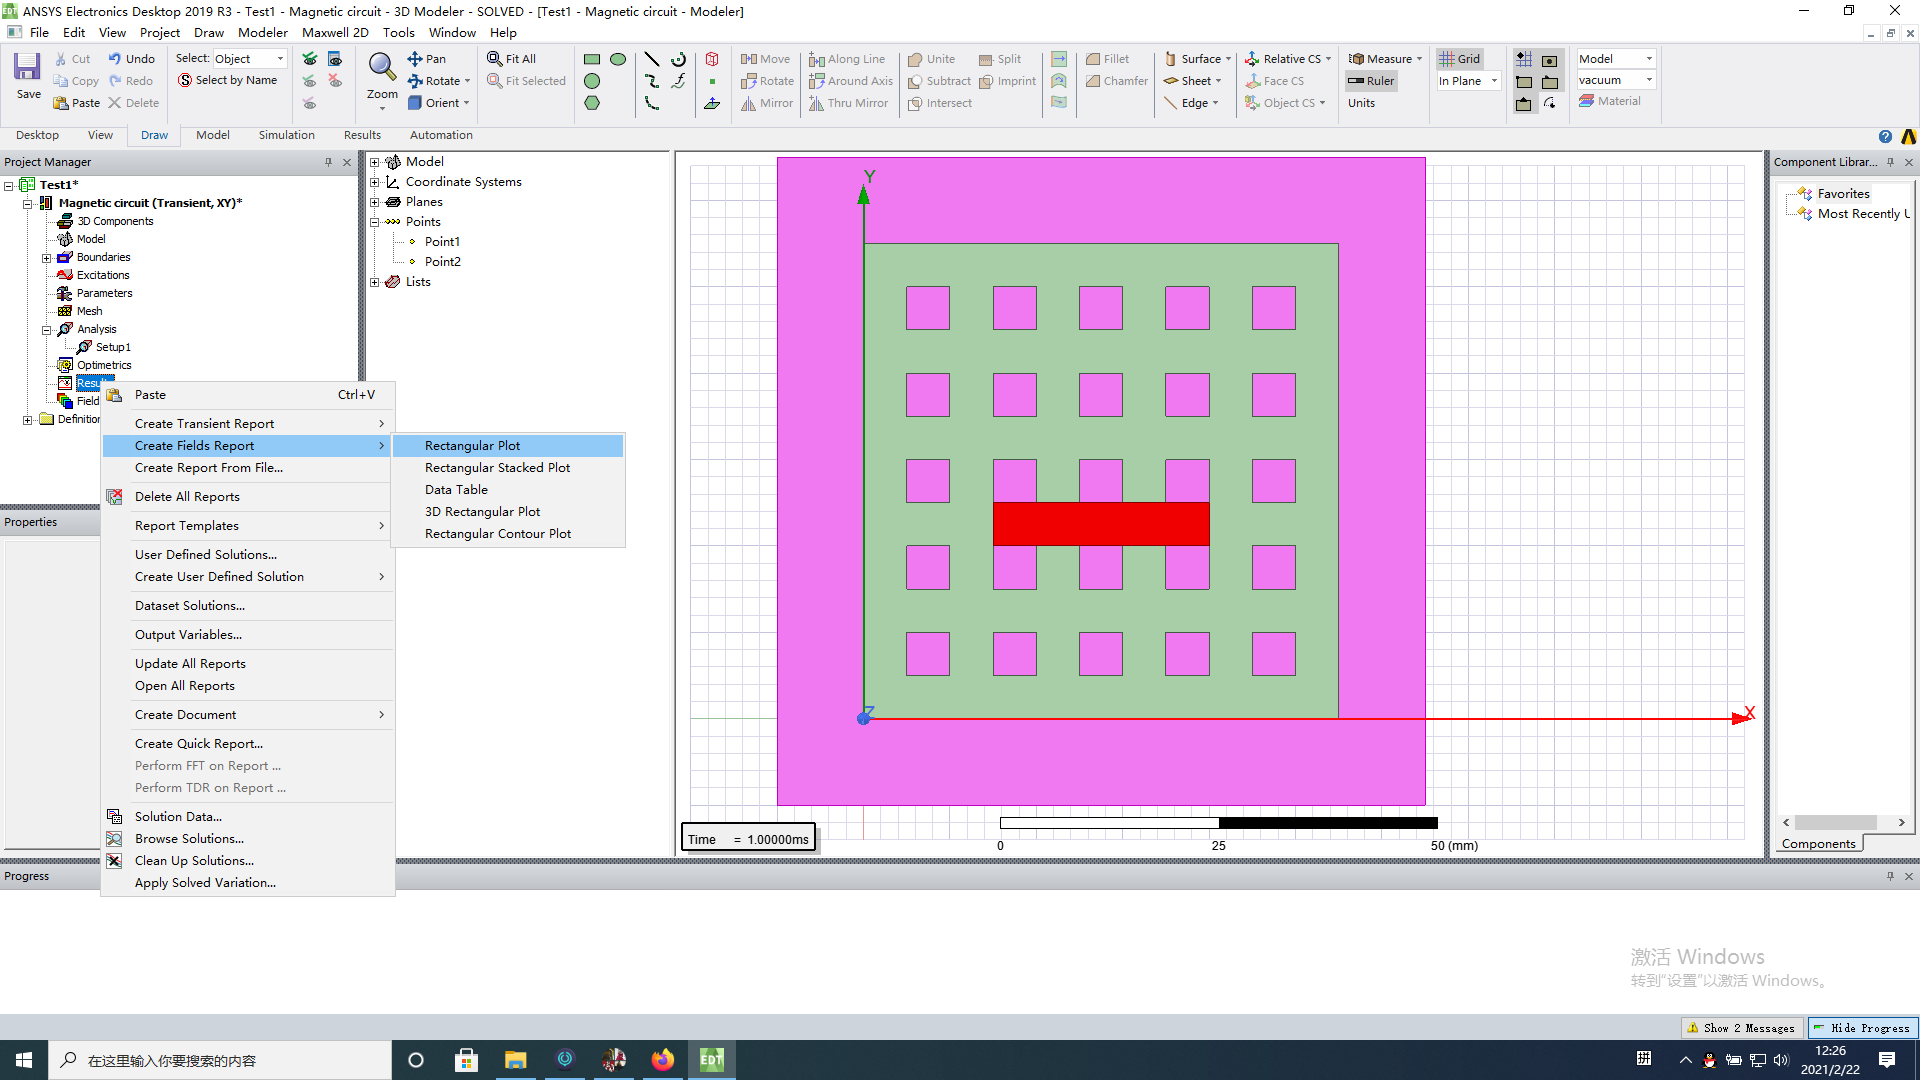Open the Orient view dropdown
This screenshot has width=1920, height=1080.
point(464,103)
